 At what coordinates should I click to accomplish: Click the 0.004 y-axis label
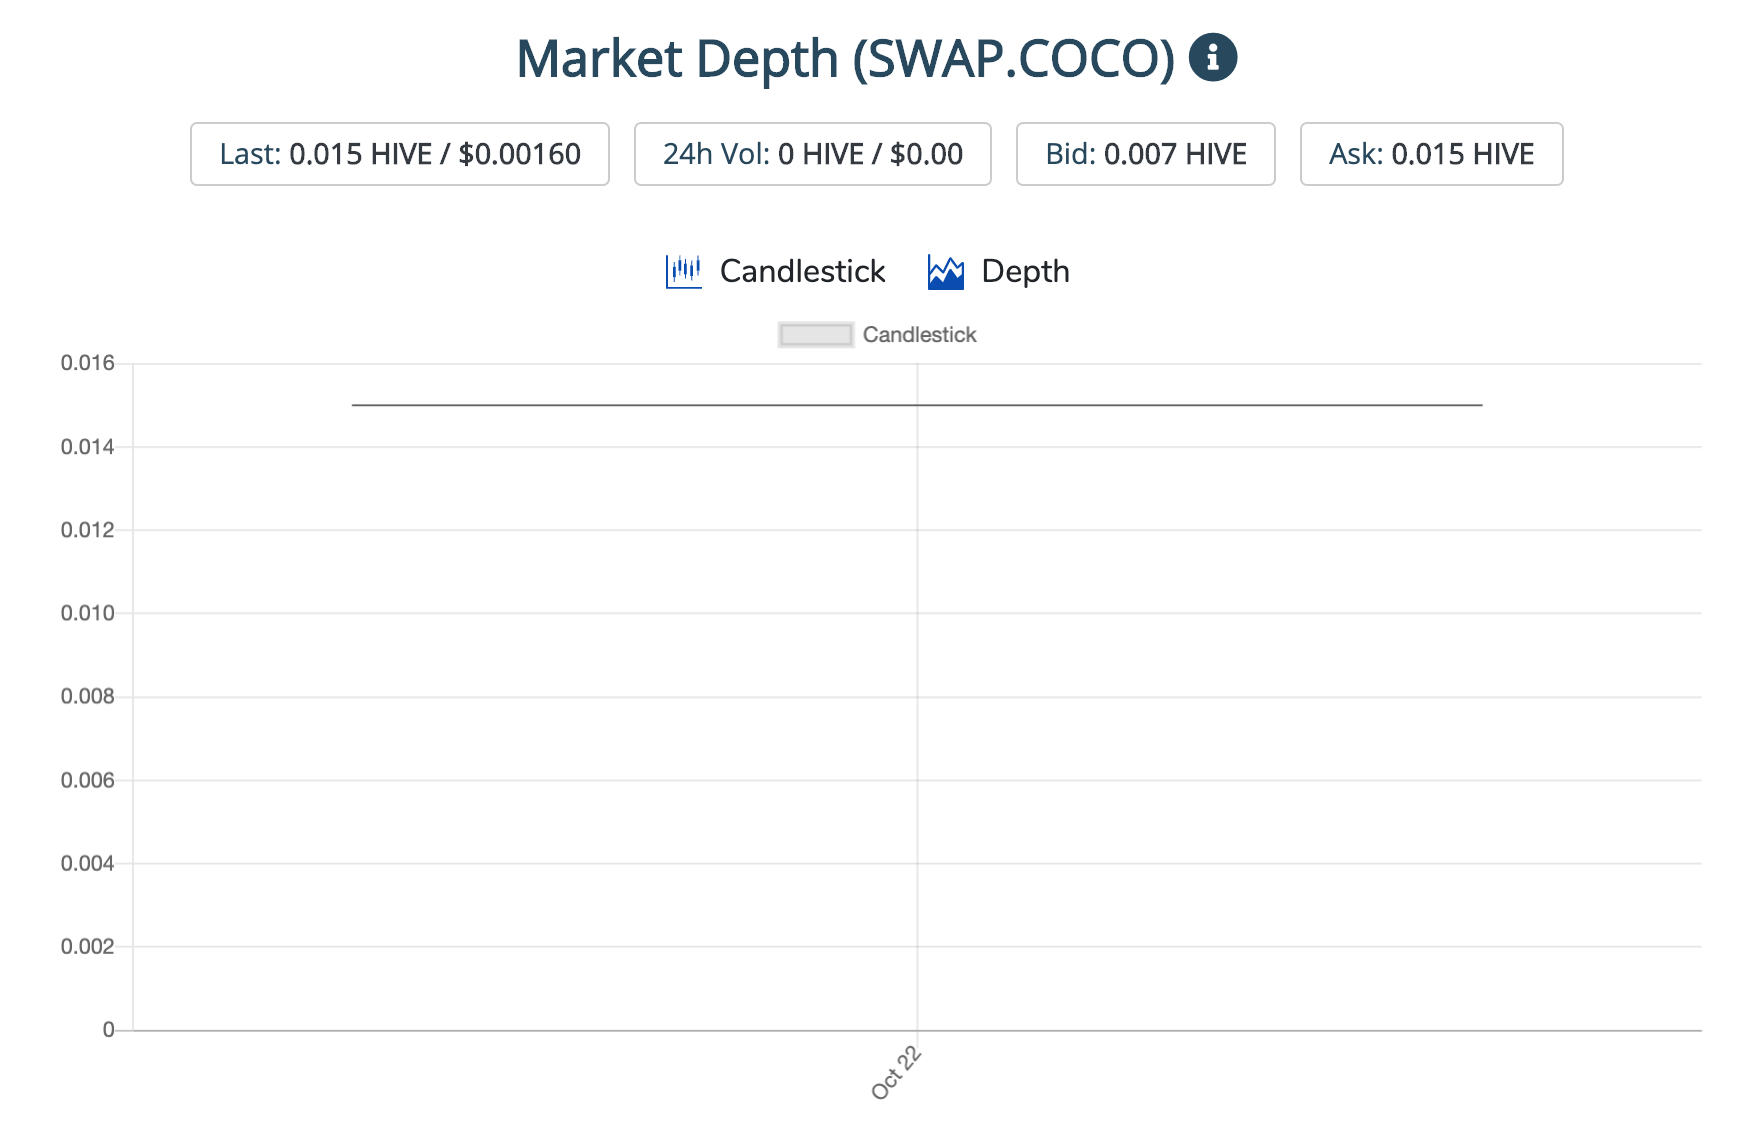pos(88,863)
